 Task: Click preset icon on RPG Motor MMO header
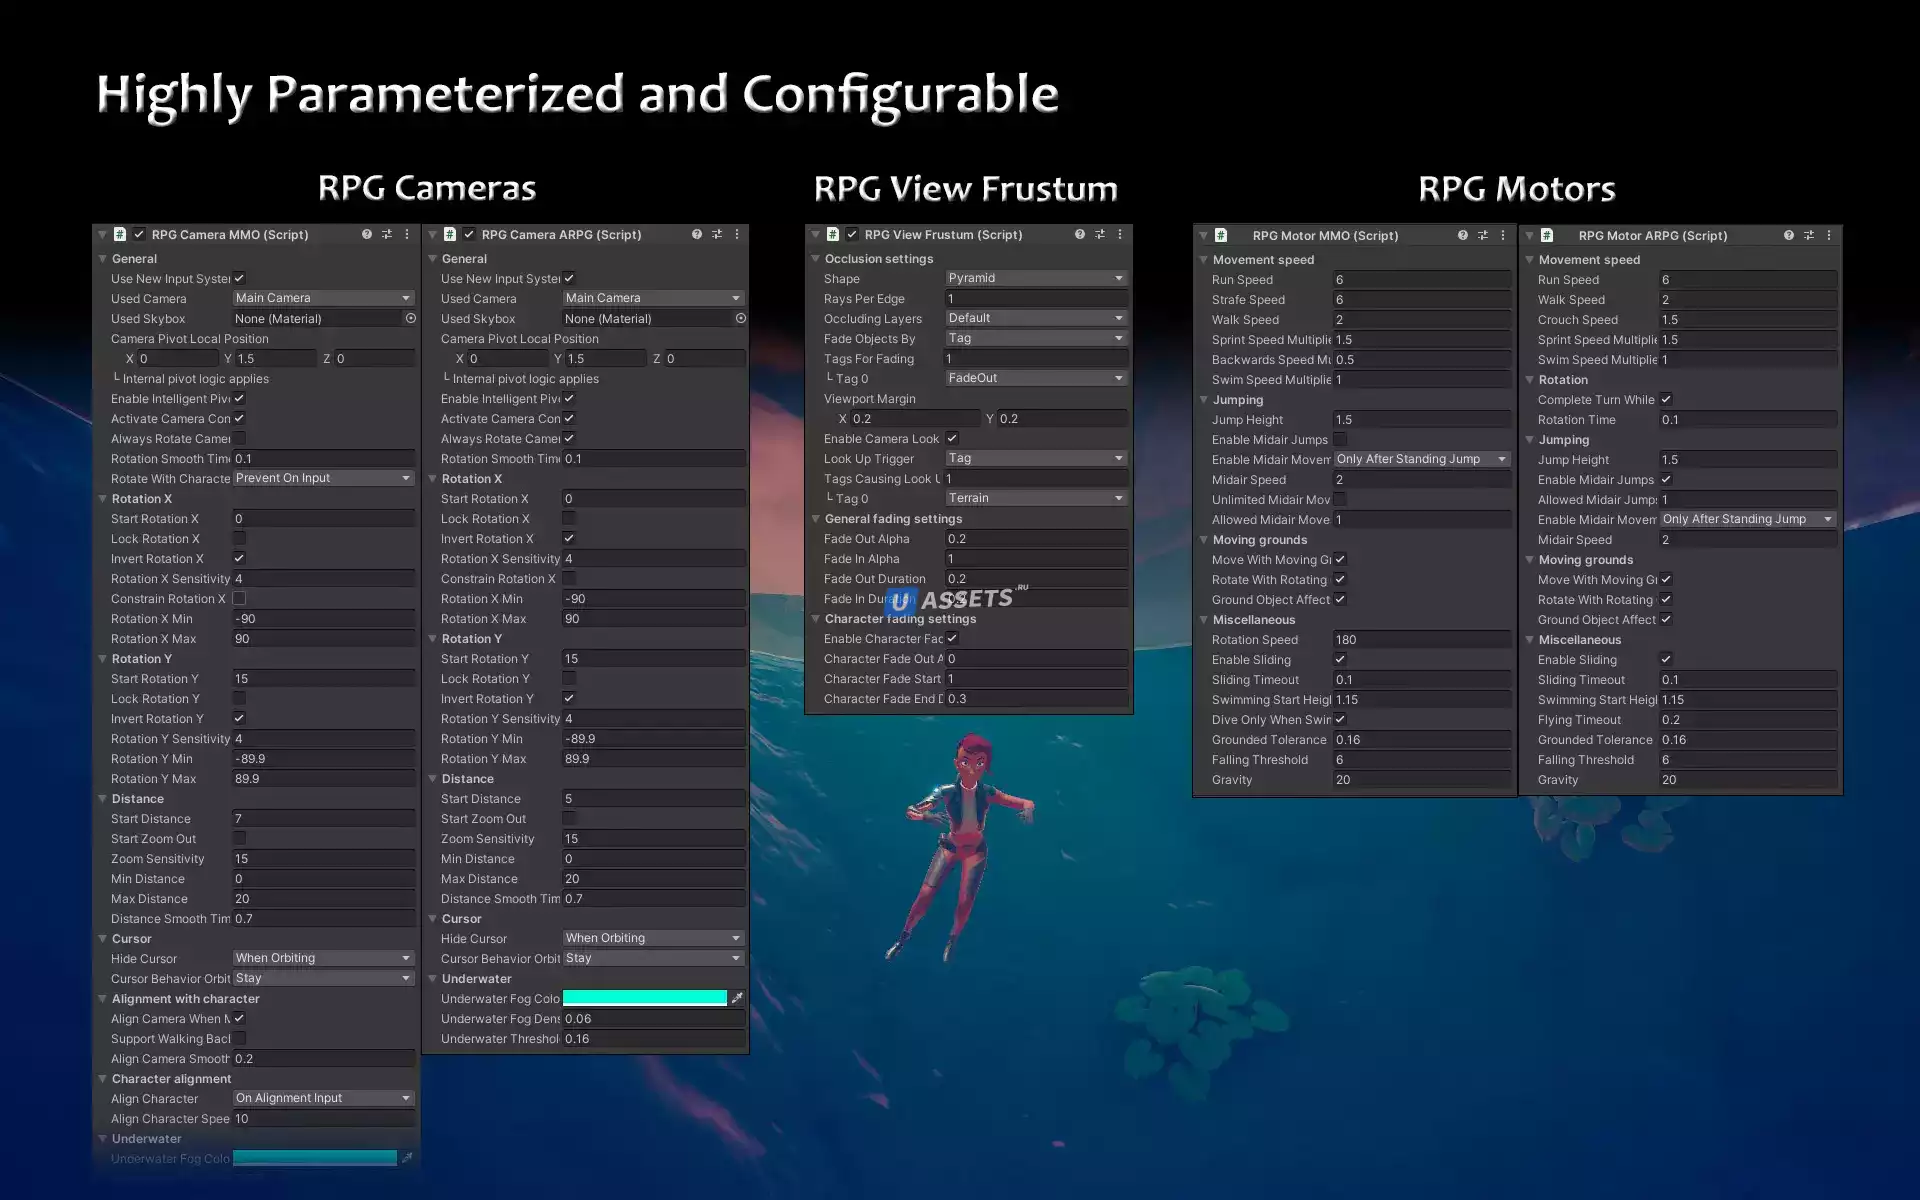click(1483, 235)
